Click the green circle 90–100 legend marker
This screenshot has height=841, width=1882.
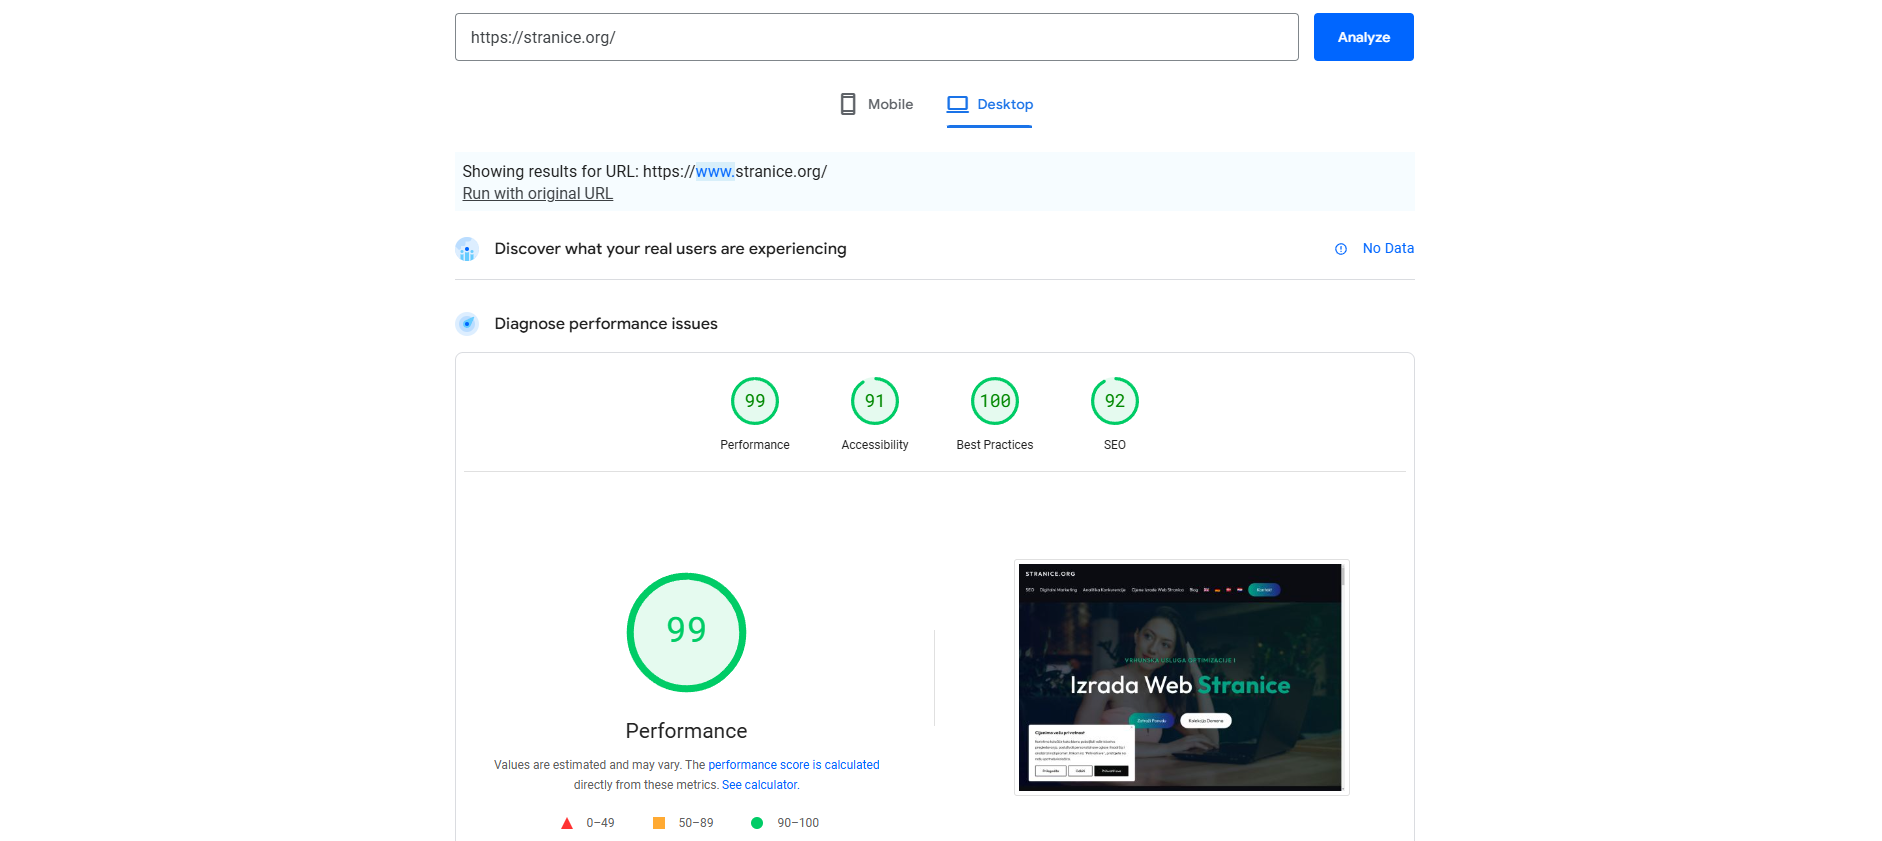point(757,823)
